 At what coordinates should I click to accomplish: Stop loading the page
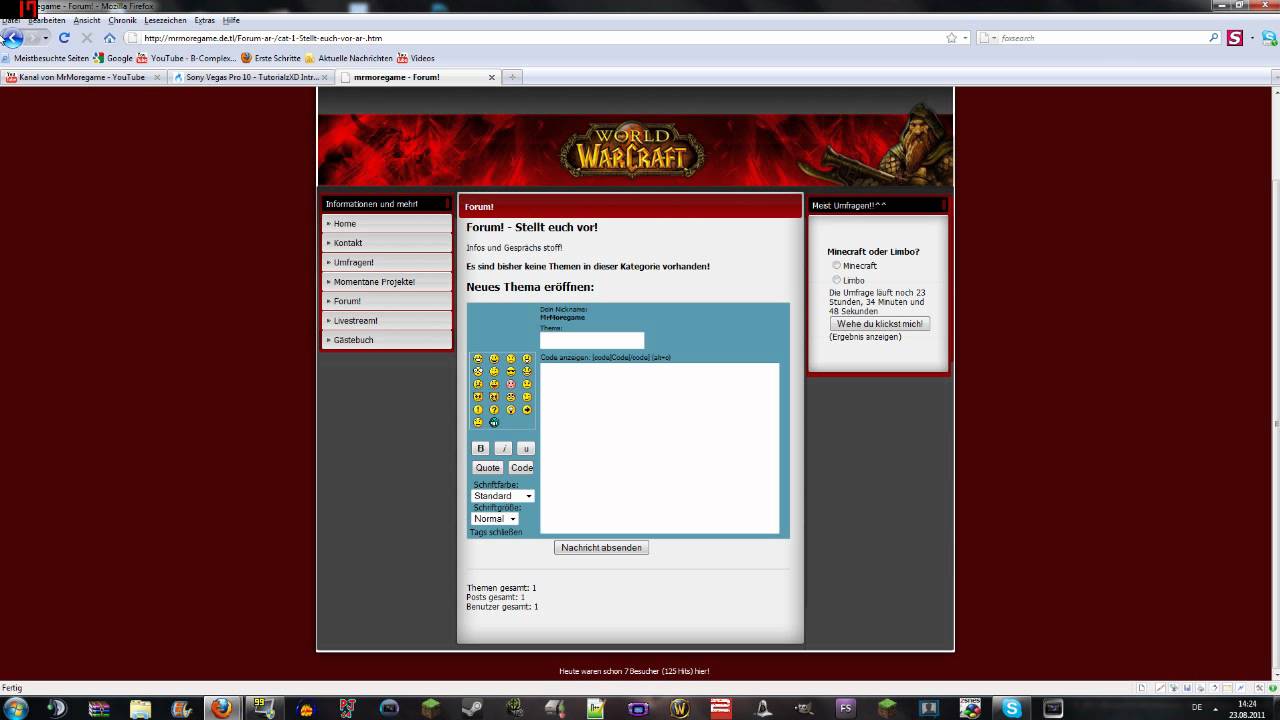(87, 38)
